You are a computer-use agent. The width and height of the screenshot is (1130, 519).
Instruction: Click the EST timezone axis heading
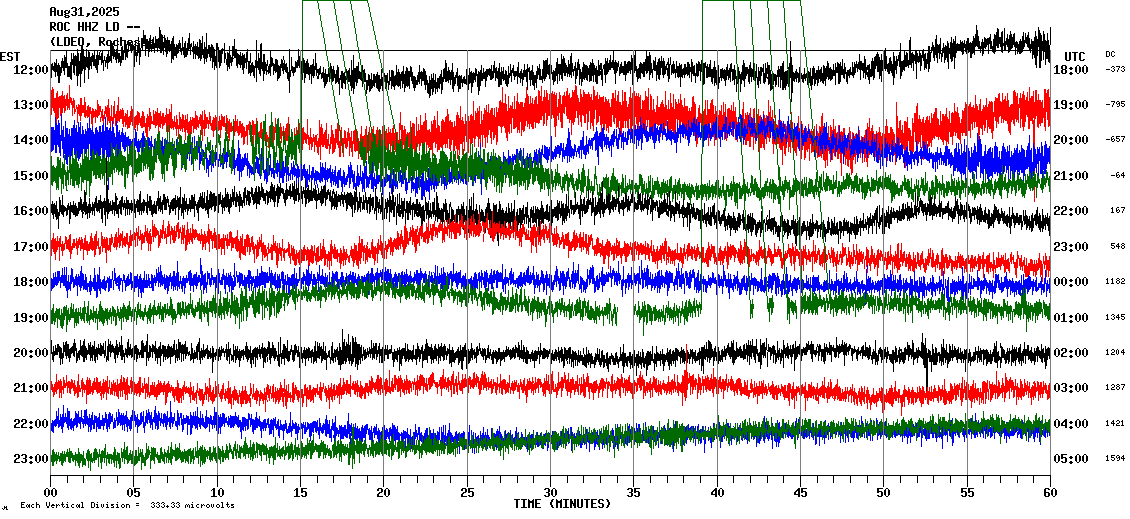[x=10, y=56]
